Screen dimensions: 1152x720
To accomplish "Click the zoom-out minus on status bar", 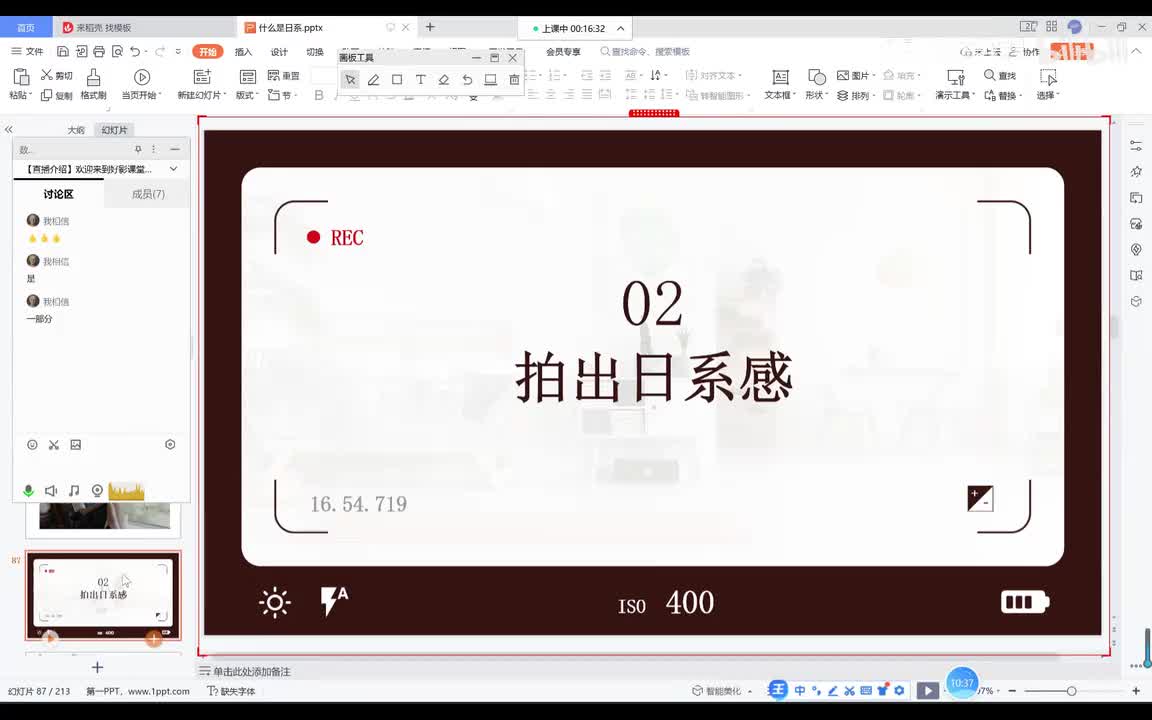I will [1012, 691].
